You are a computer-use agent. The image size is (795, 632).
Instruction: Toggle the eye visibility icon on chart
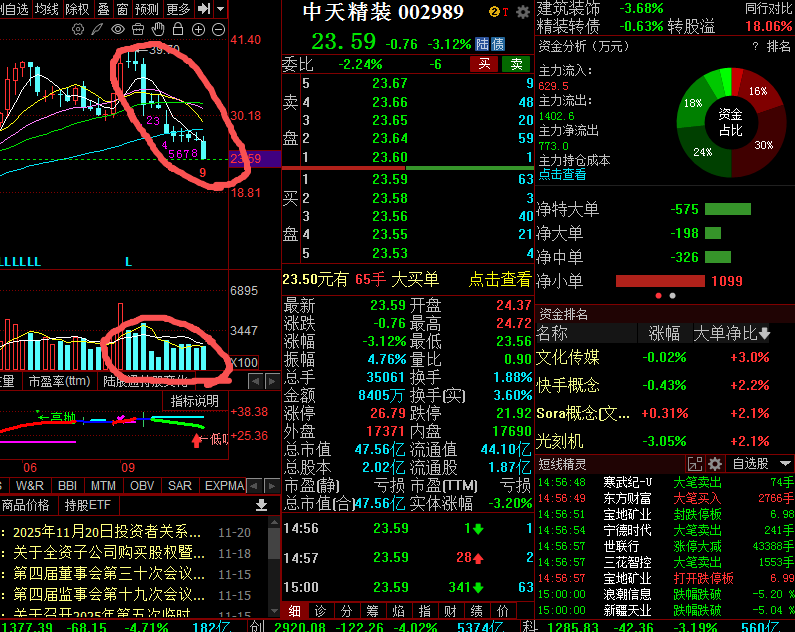[118, 29]
